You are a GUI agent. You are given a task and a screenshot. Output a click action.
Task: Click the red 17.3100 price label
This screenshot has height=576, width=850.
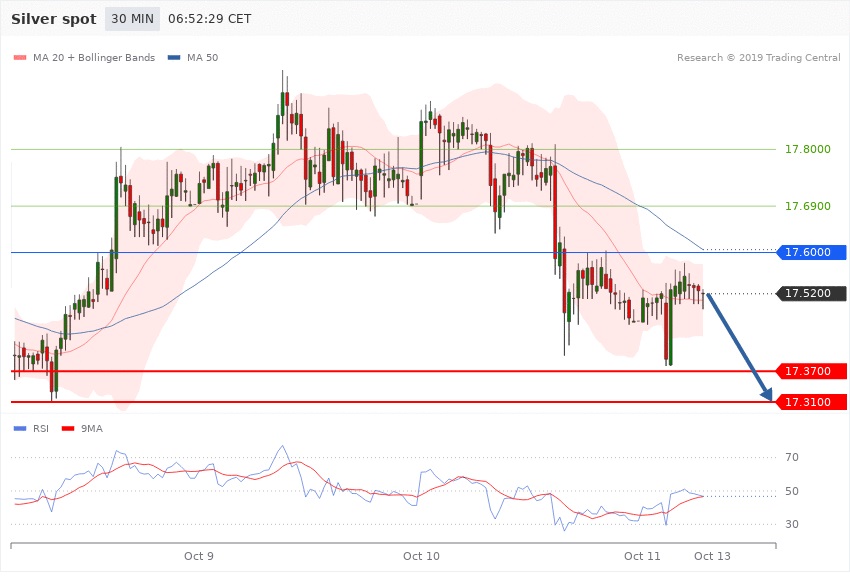810,402
